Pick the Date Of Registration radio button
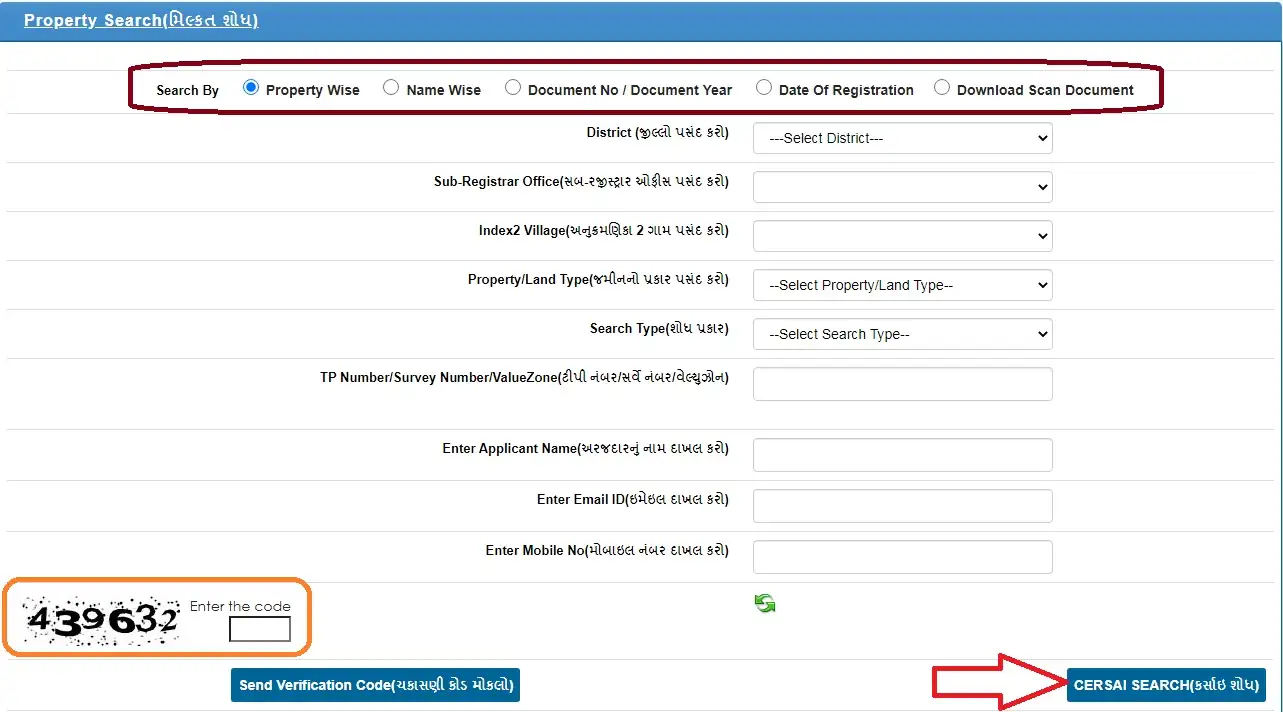Viewport: 1283px width, 712px height. click(764, 88)
